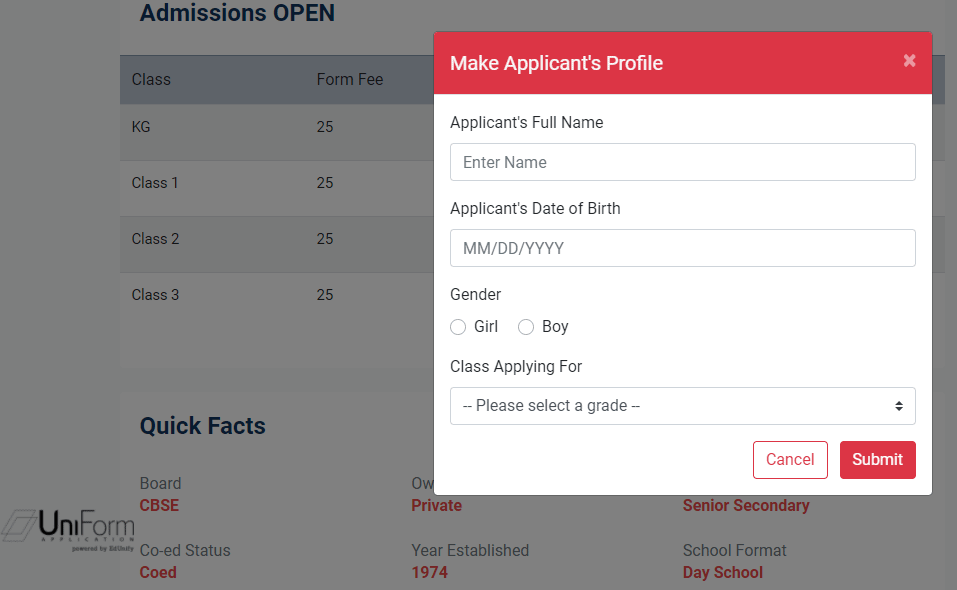Click the Class 1 row text
This screenshot has width=957, height=590.
(x=155, y=183)
